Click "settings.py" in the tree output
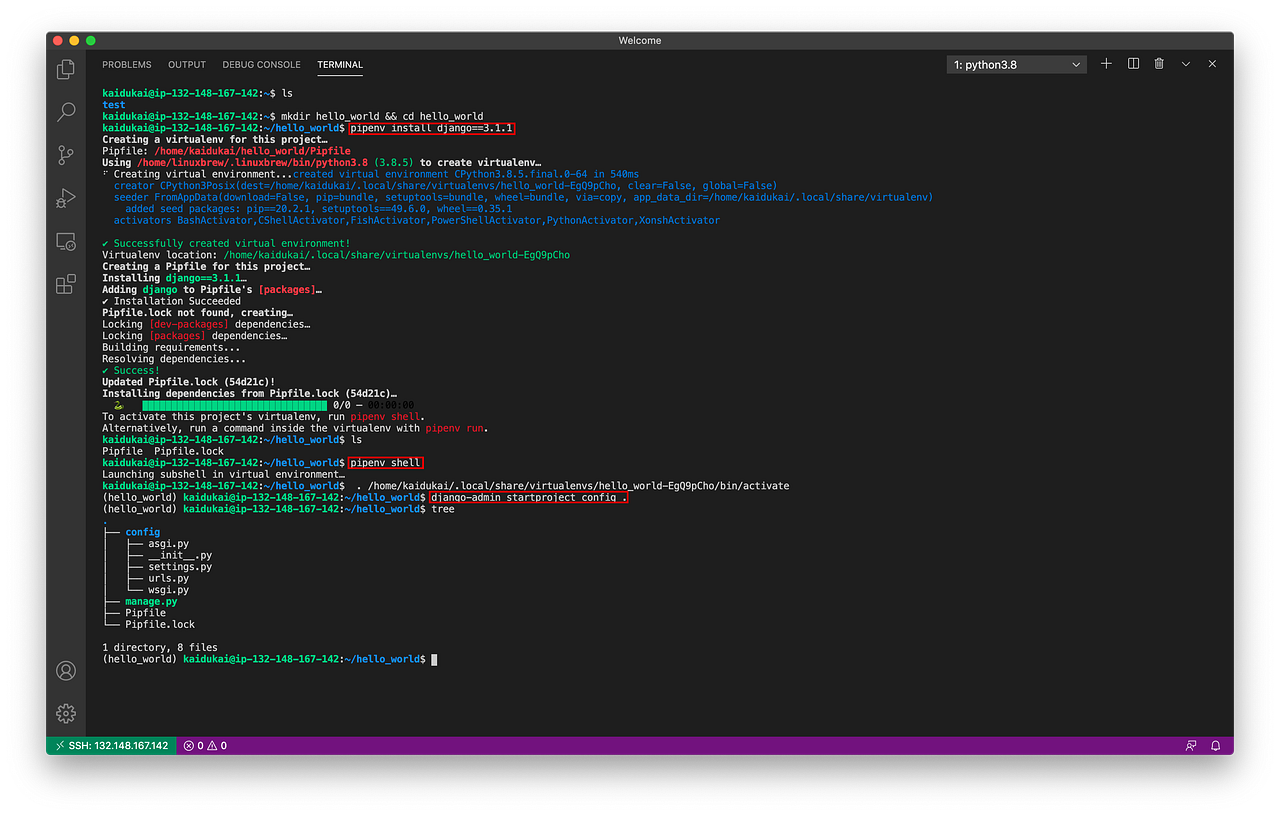The width and height of the screenshot is (1280, 816). [x=180, y=567]
